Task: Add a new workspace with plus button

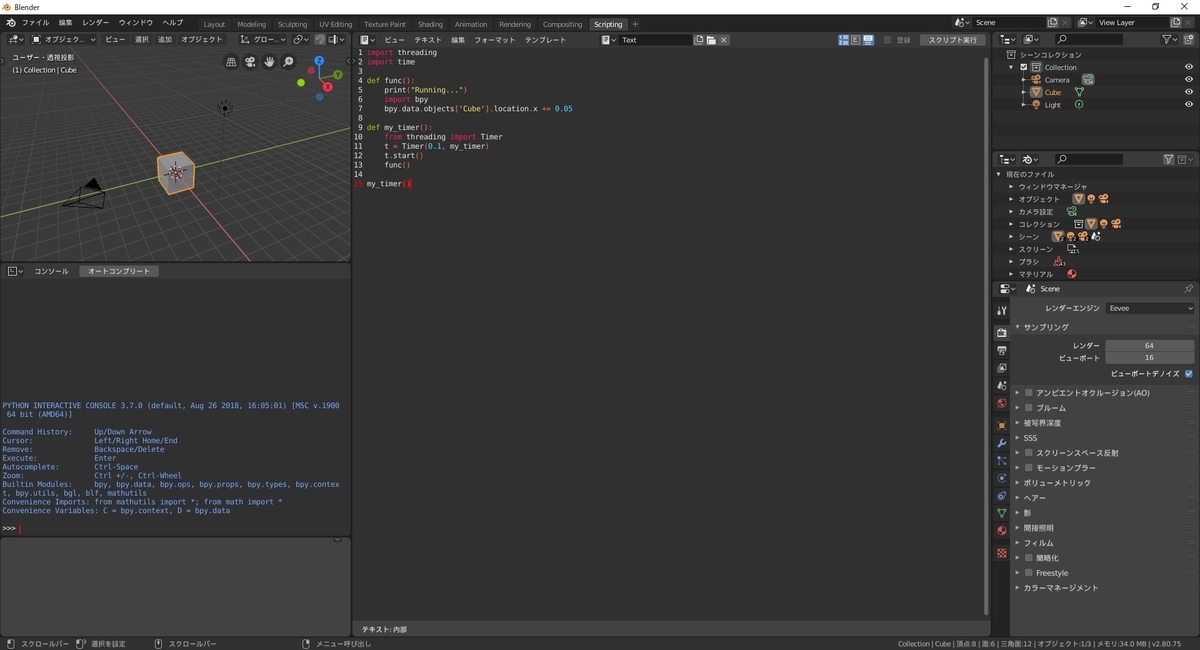Action: [635, 24]
